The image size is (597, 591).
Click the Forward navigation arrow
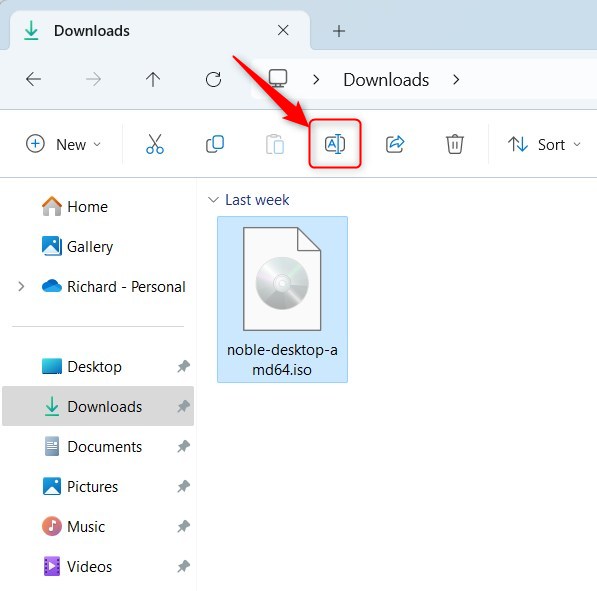pyautogui.click(x=93, y=80)
